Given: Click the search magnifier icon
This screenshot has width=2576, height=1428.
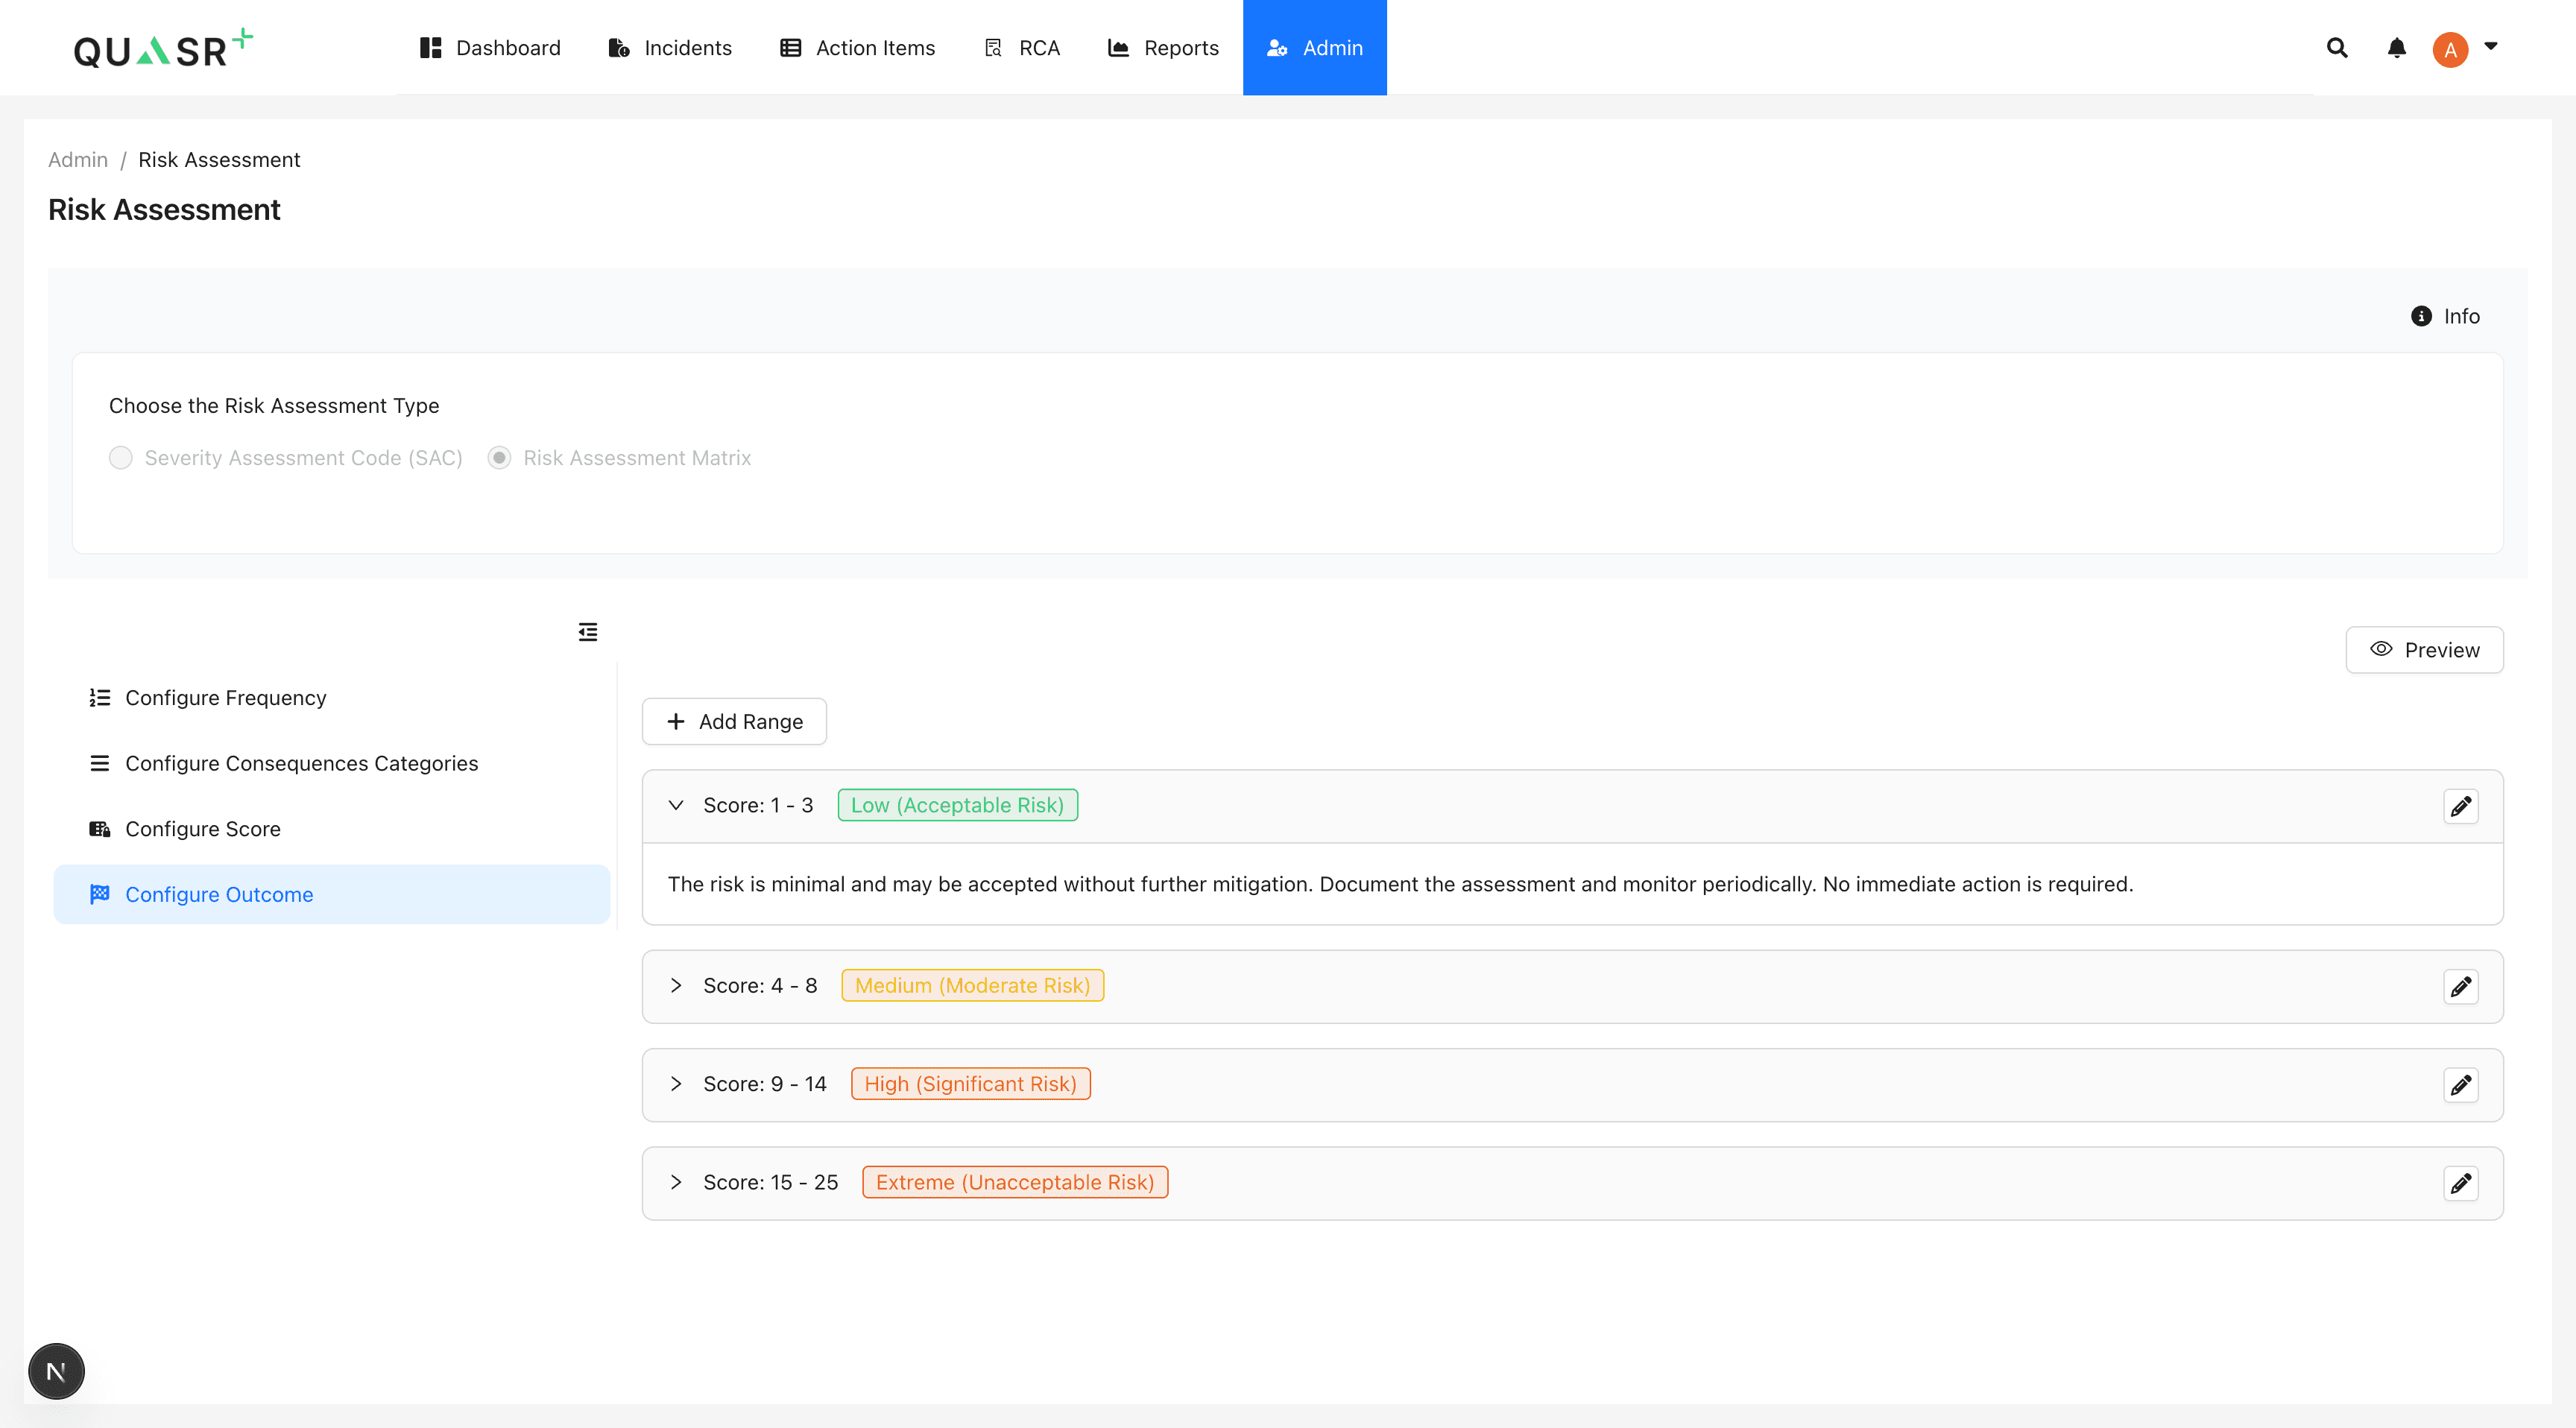Looking at the screenshot, I should point(2337,47).
